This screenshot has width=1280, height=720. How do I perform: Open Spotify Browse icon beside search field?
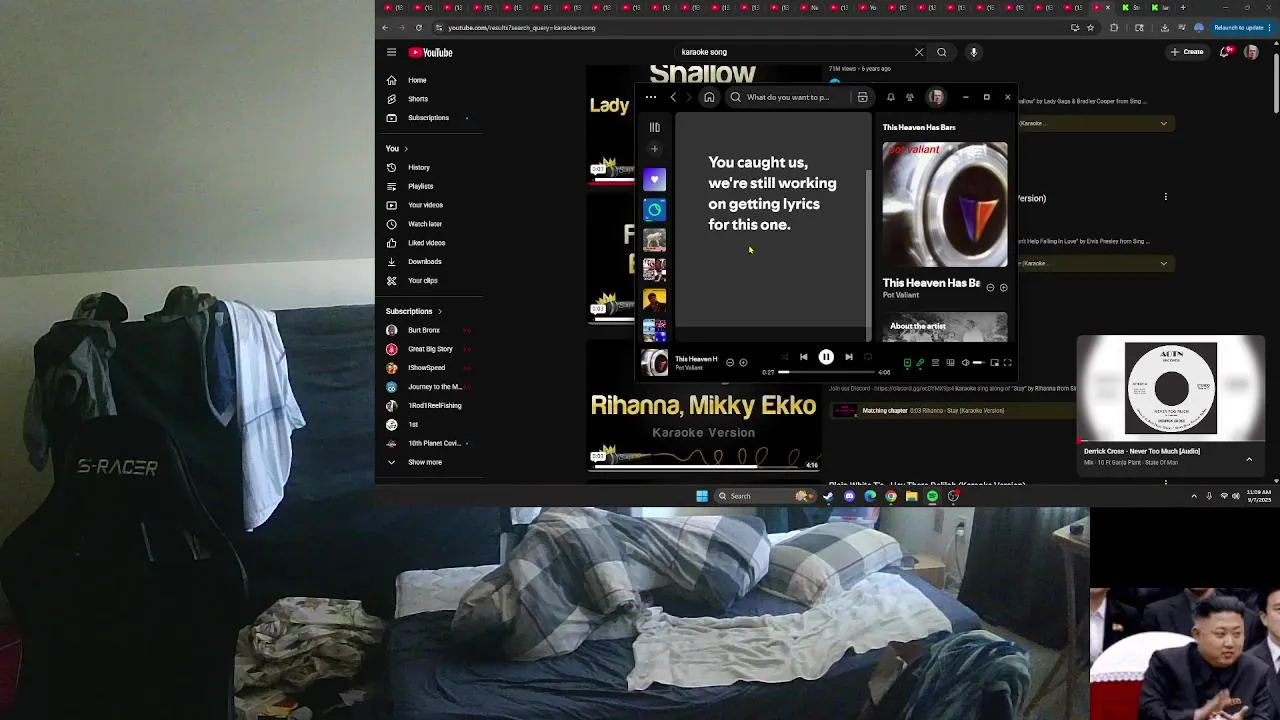862,97
